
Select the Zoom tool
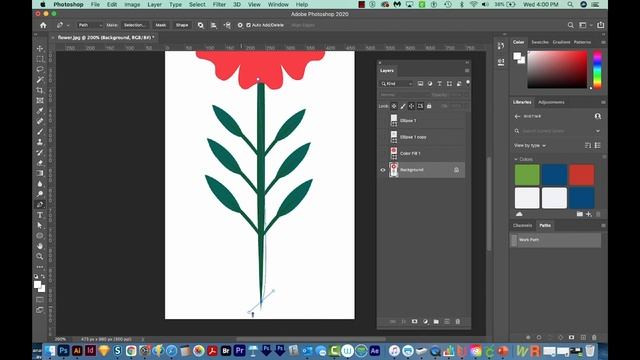coord(40,256)
